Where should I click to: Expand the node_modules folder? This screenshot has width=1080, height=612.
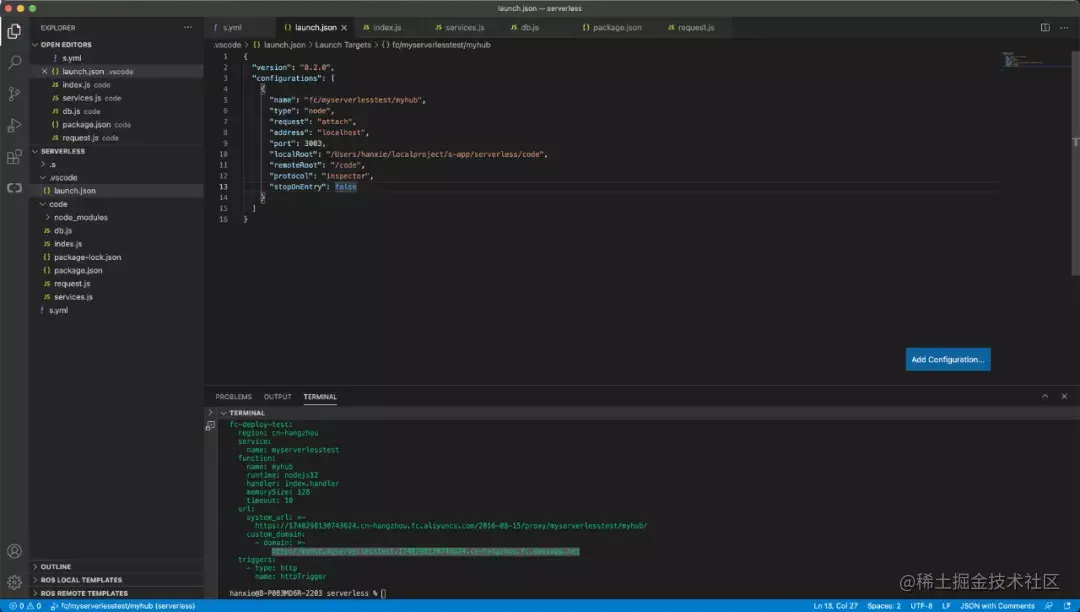(48, 217)
